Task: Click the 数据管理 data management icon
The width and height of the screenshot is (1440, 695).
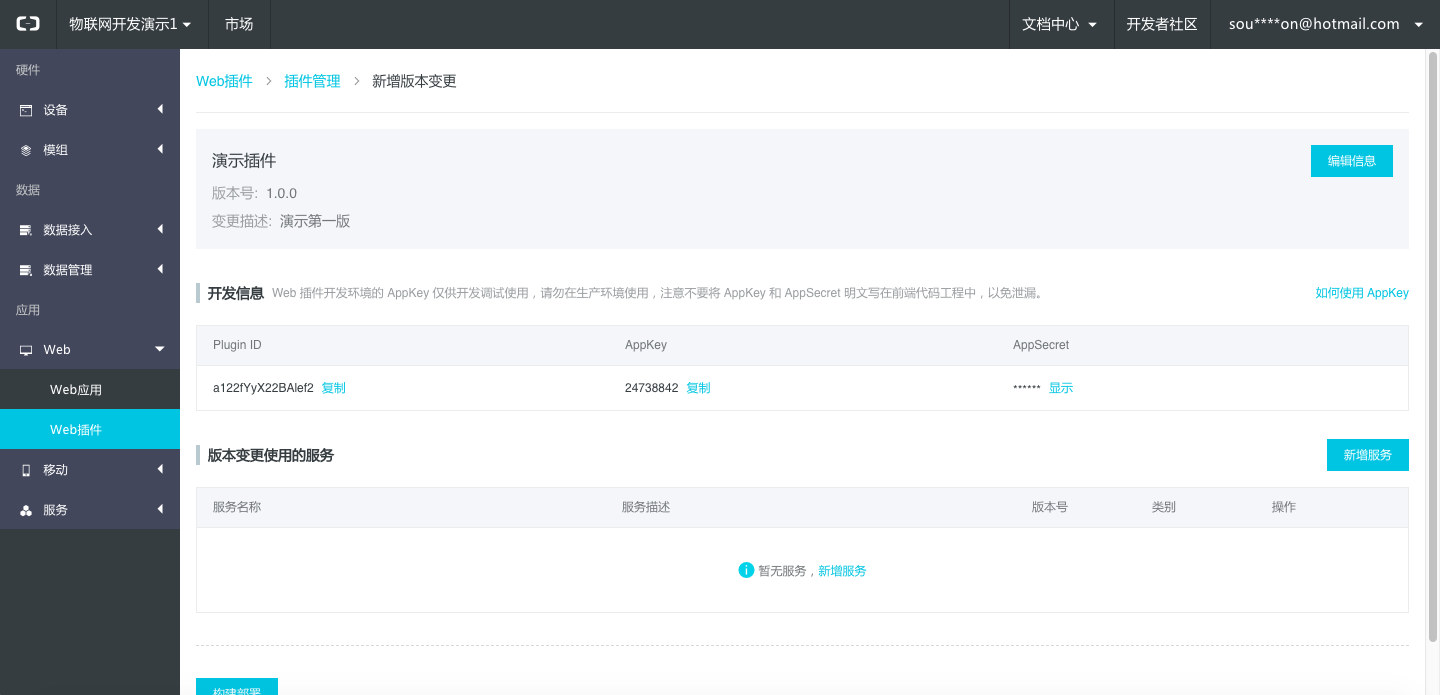Action: click(x=26, y=270)
